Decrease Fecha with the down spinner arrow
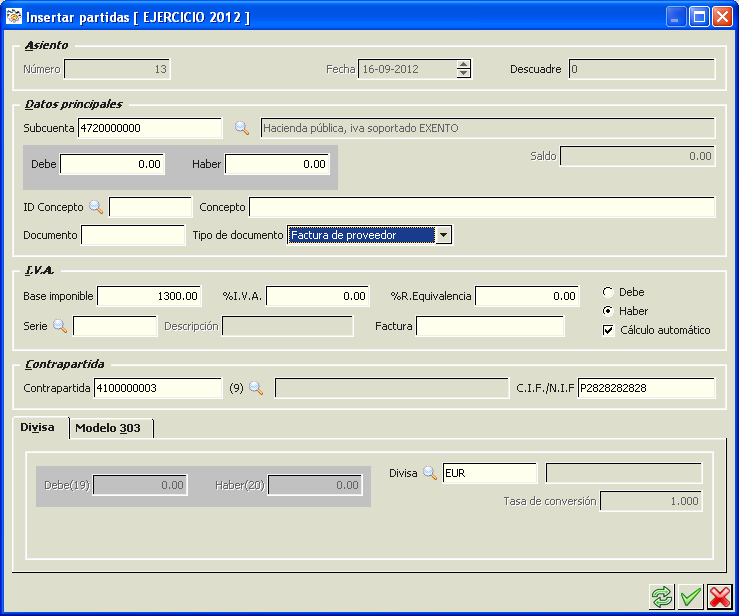Image resolution: width=739 pixels, height=616 pixels. click(x=464, y=73)
